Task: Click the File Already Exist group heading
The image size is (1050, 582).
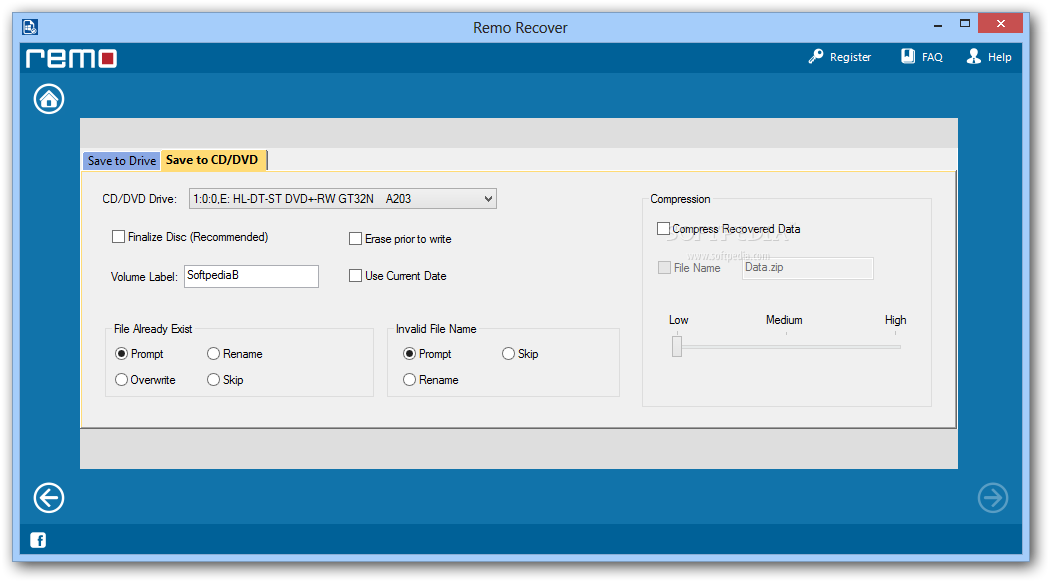Action: pos(153,329)
